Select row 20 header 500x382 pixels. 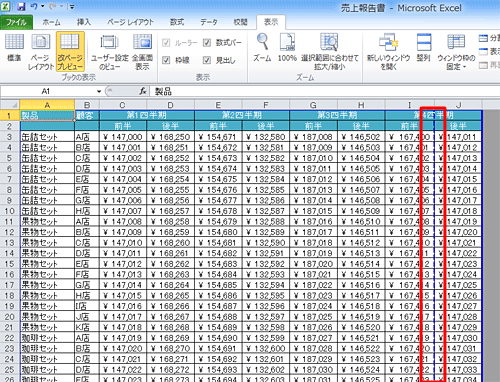tap(9, 317)
